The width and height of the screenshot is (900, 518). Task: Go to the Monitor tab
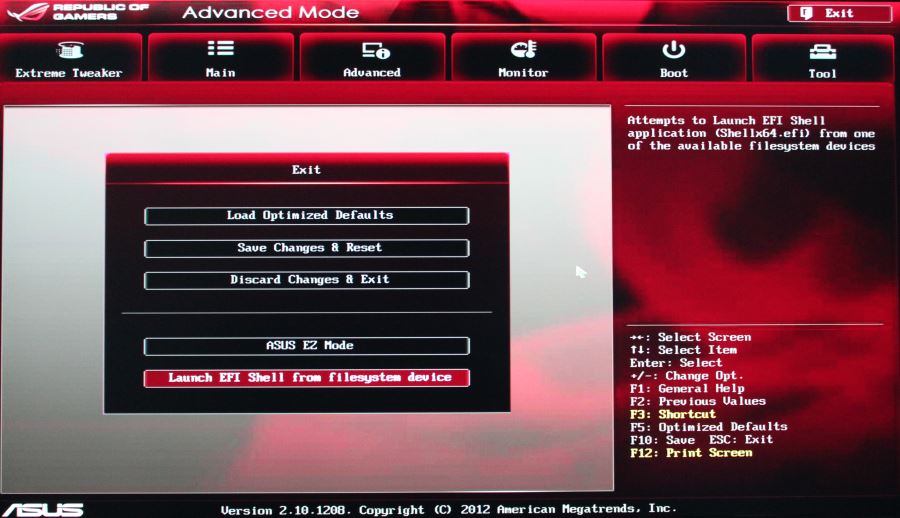click(x=523, y=57)
